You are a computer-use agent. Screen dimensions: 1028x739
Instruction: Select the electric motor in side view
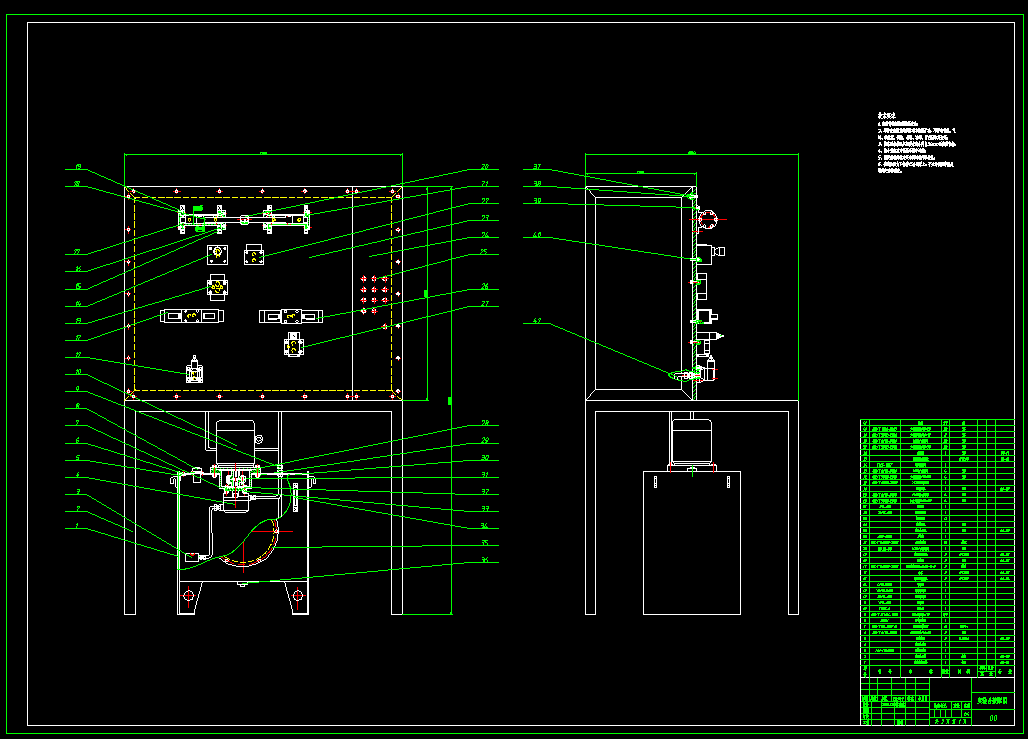[x=691, y=443]
